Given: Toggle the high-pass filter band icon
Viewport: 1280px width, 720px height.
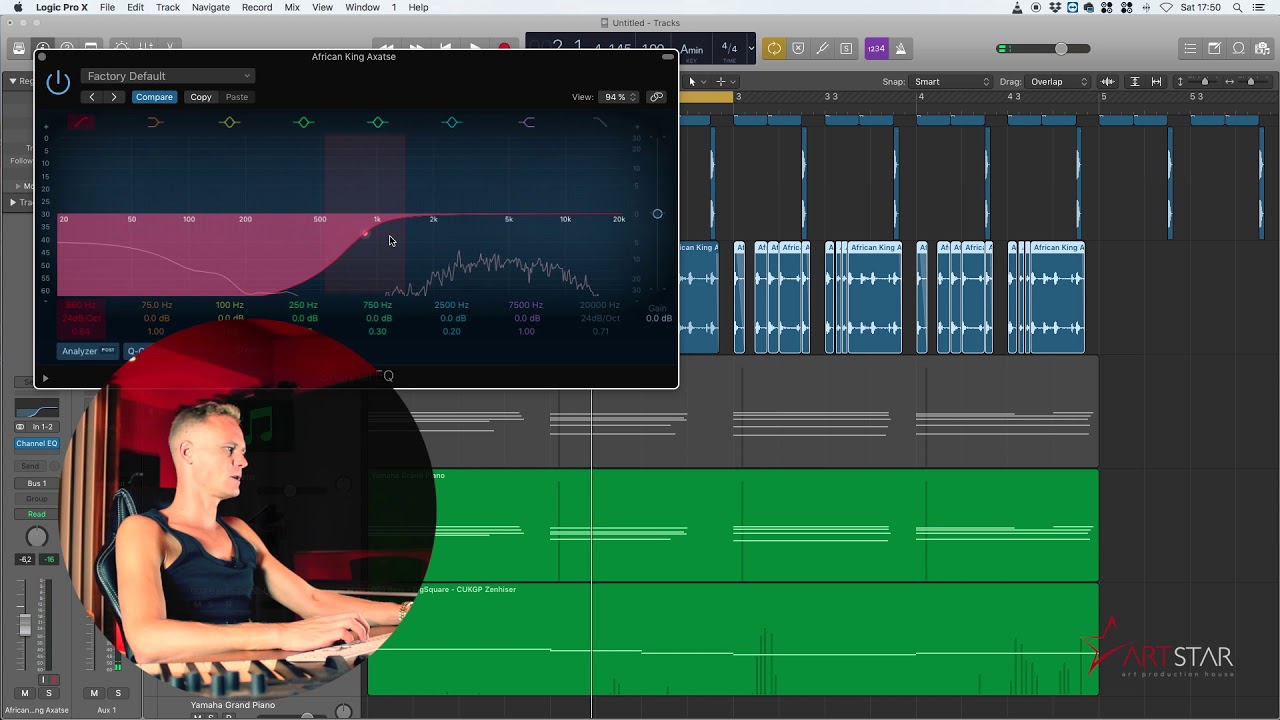Looking at the screenshot, I should [81, 122].
